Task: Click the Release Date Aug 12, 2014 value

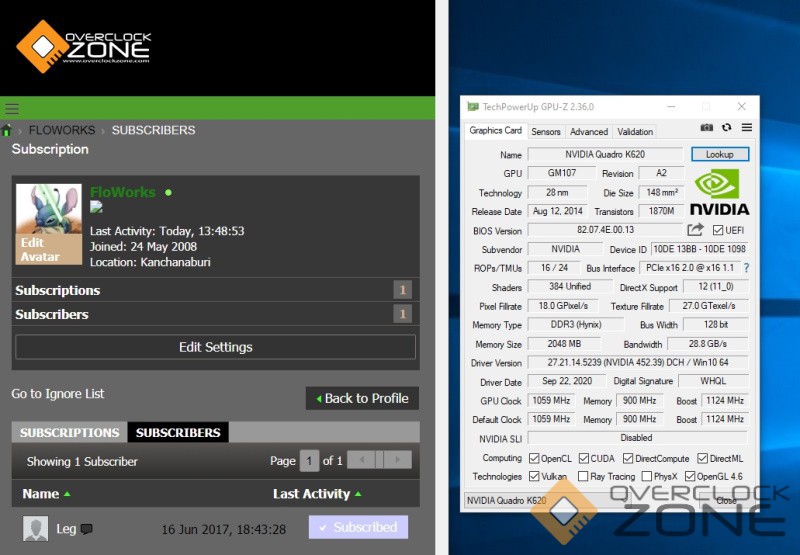Action: (558, 211)
